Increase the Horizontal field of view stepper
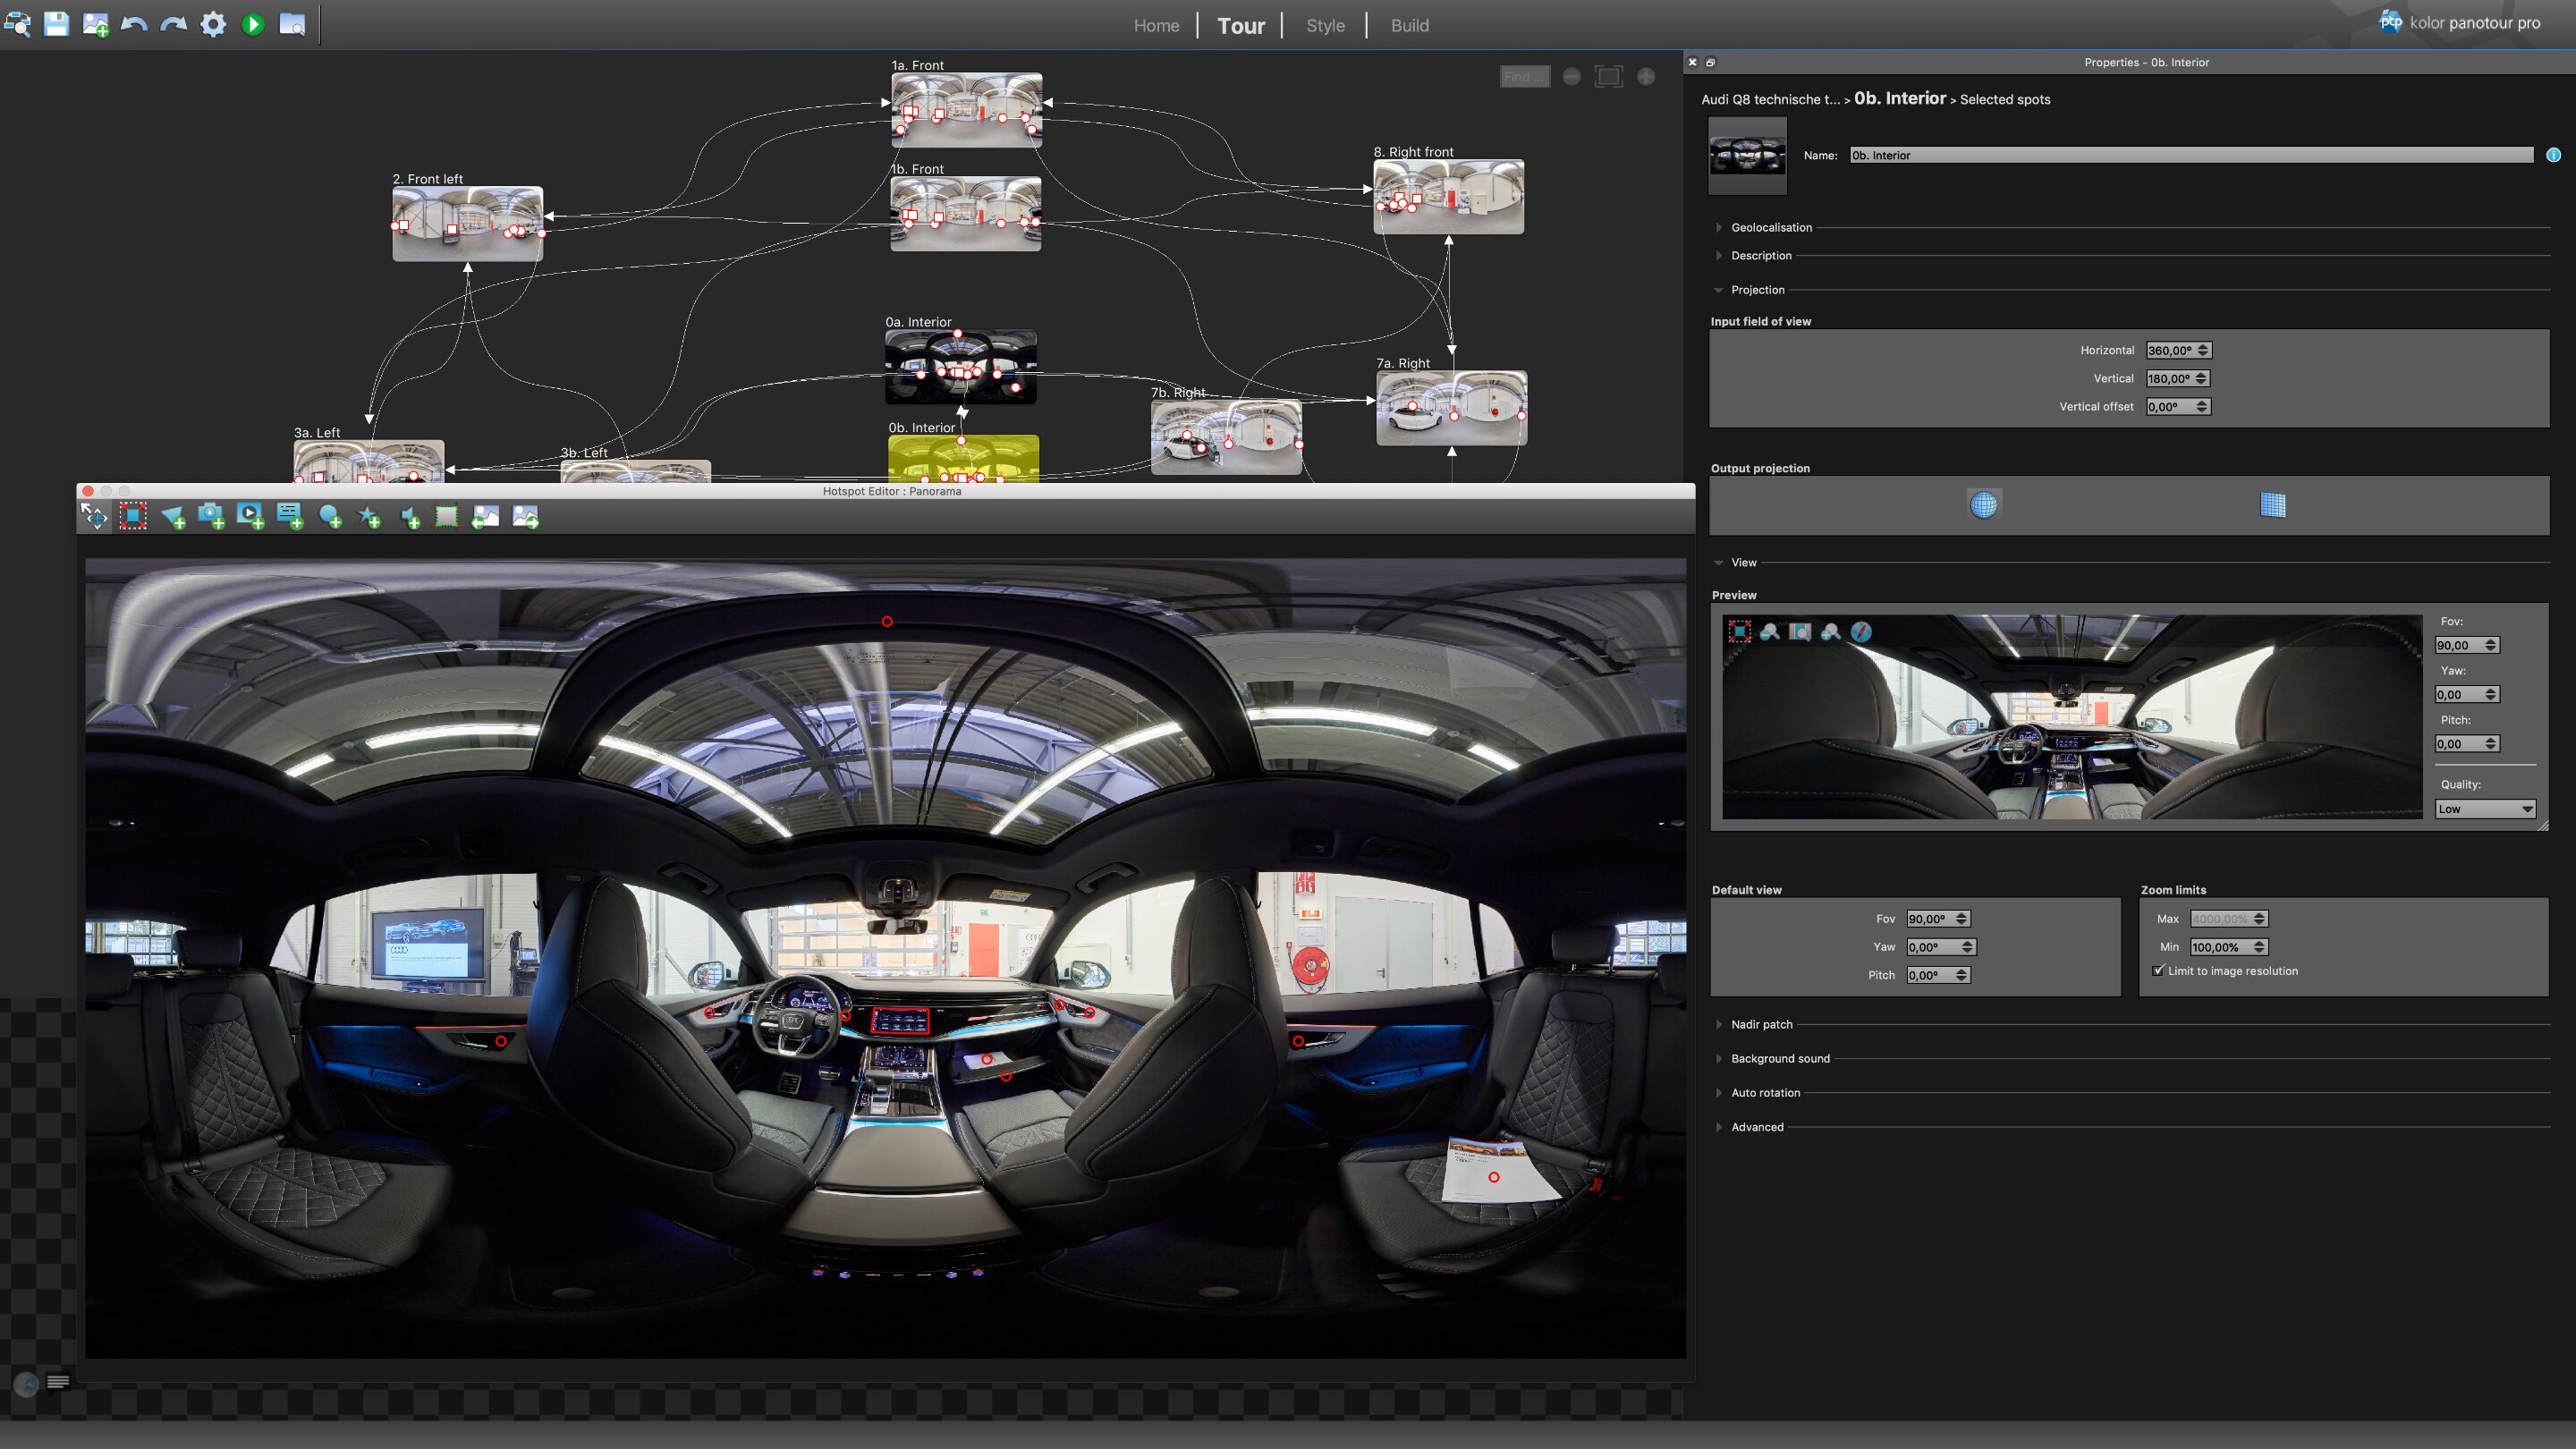Viewport: 2576px width, 1449px height. click(2203, 346)
